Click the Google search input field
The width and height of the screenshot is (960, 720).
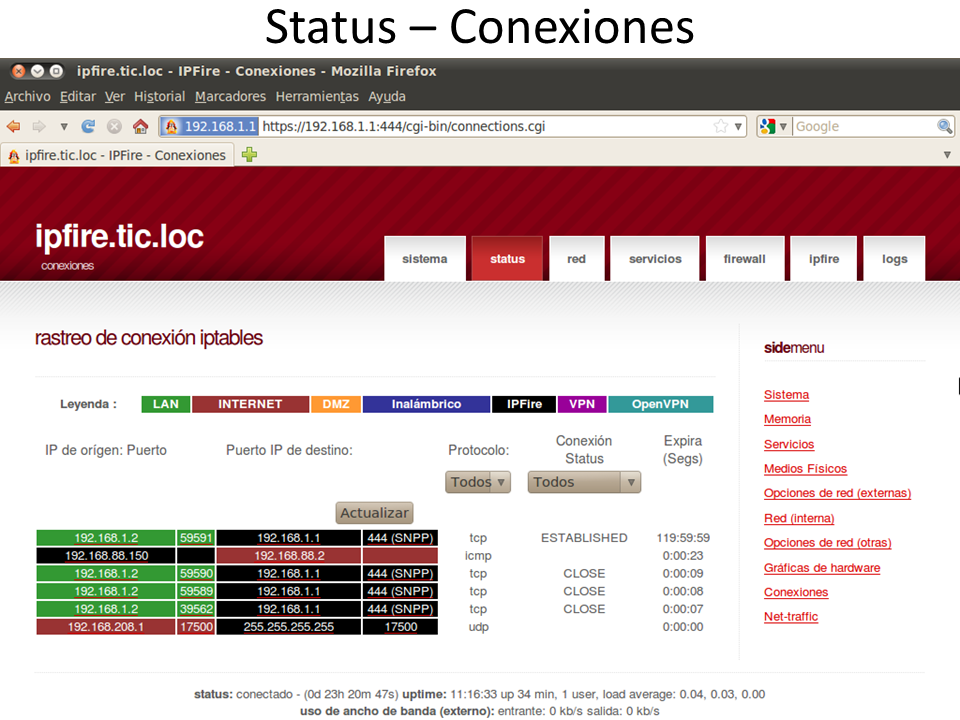(864, 127)
